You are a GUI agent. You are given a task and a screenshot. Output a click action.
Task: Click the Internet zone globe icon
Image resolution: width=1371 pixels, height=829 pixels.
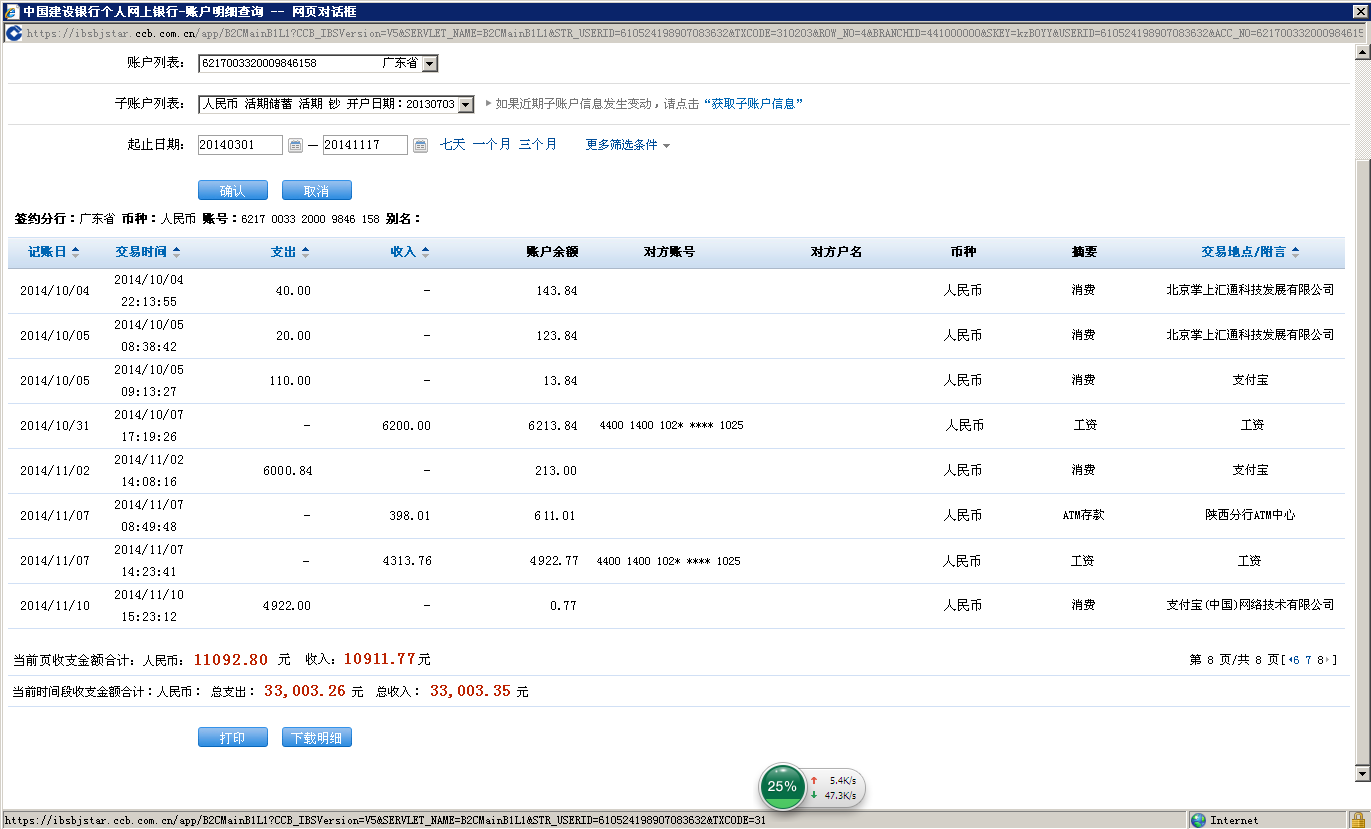tap(1198, 820)
